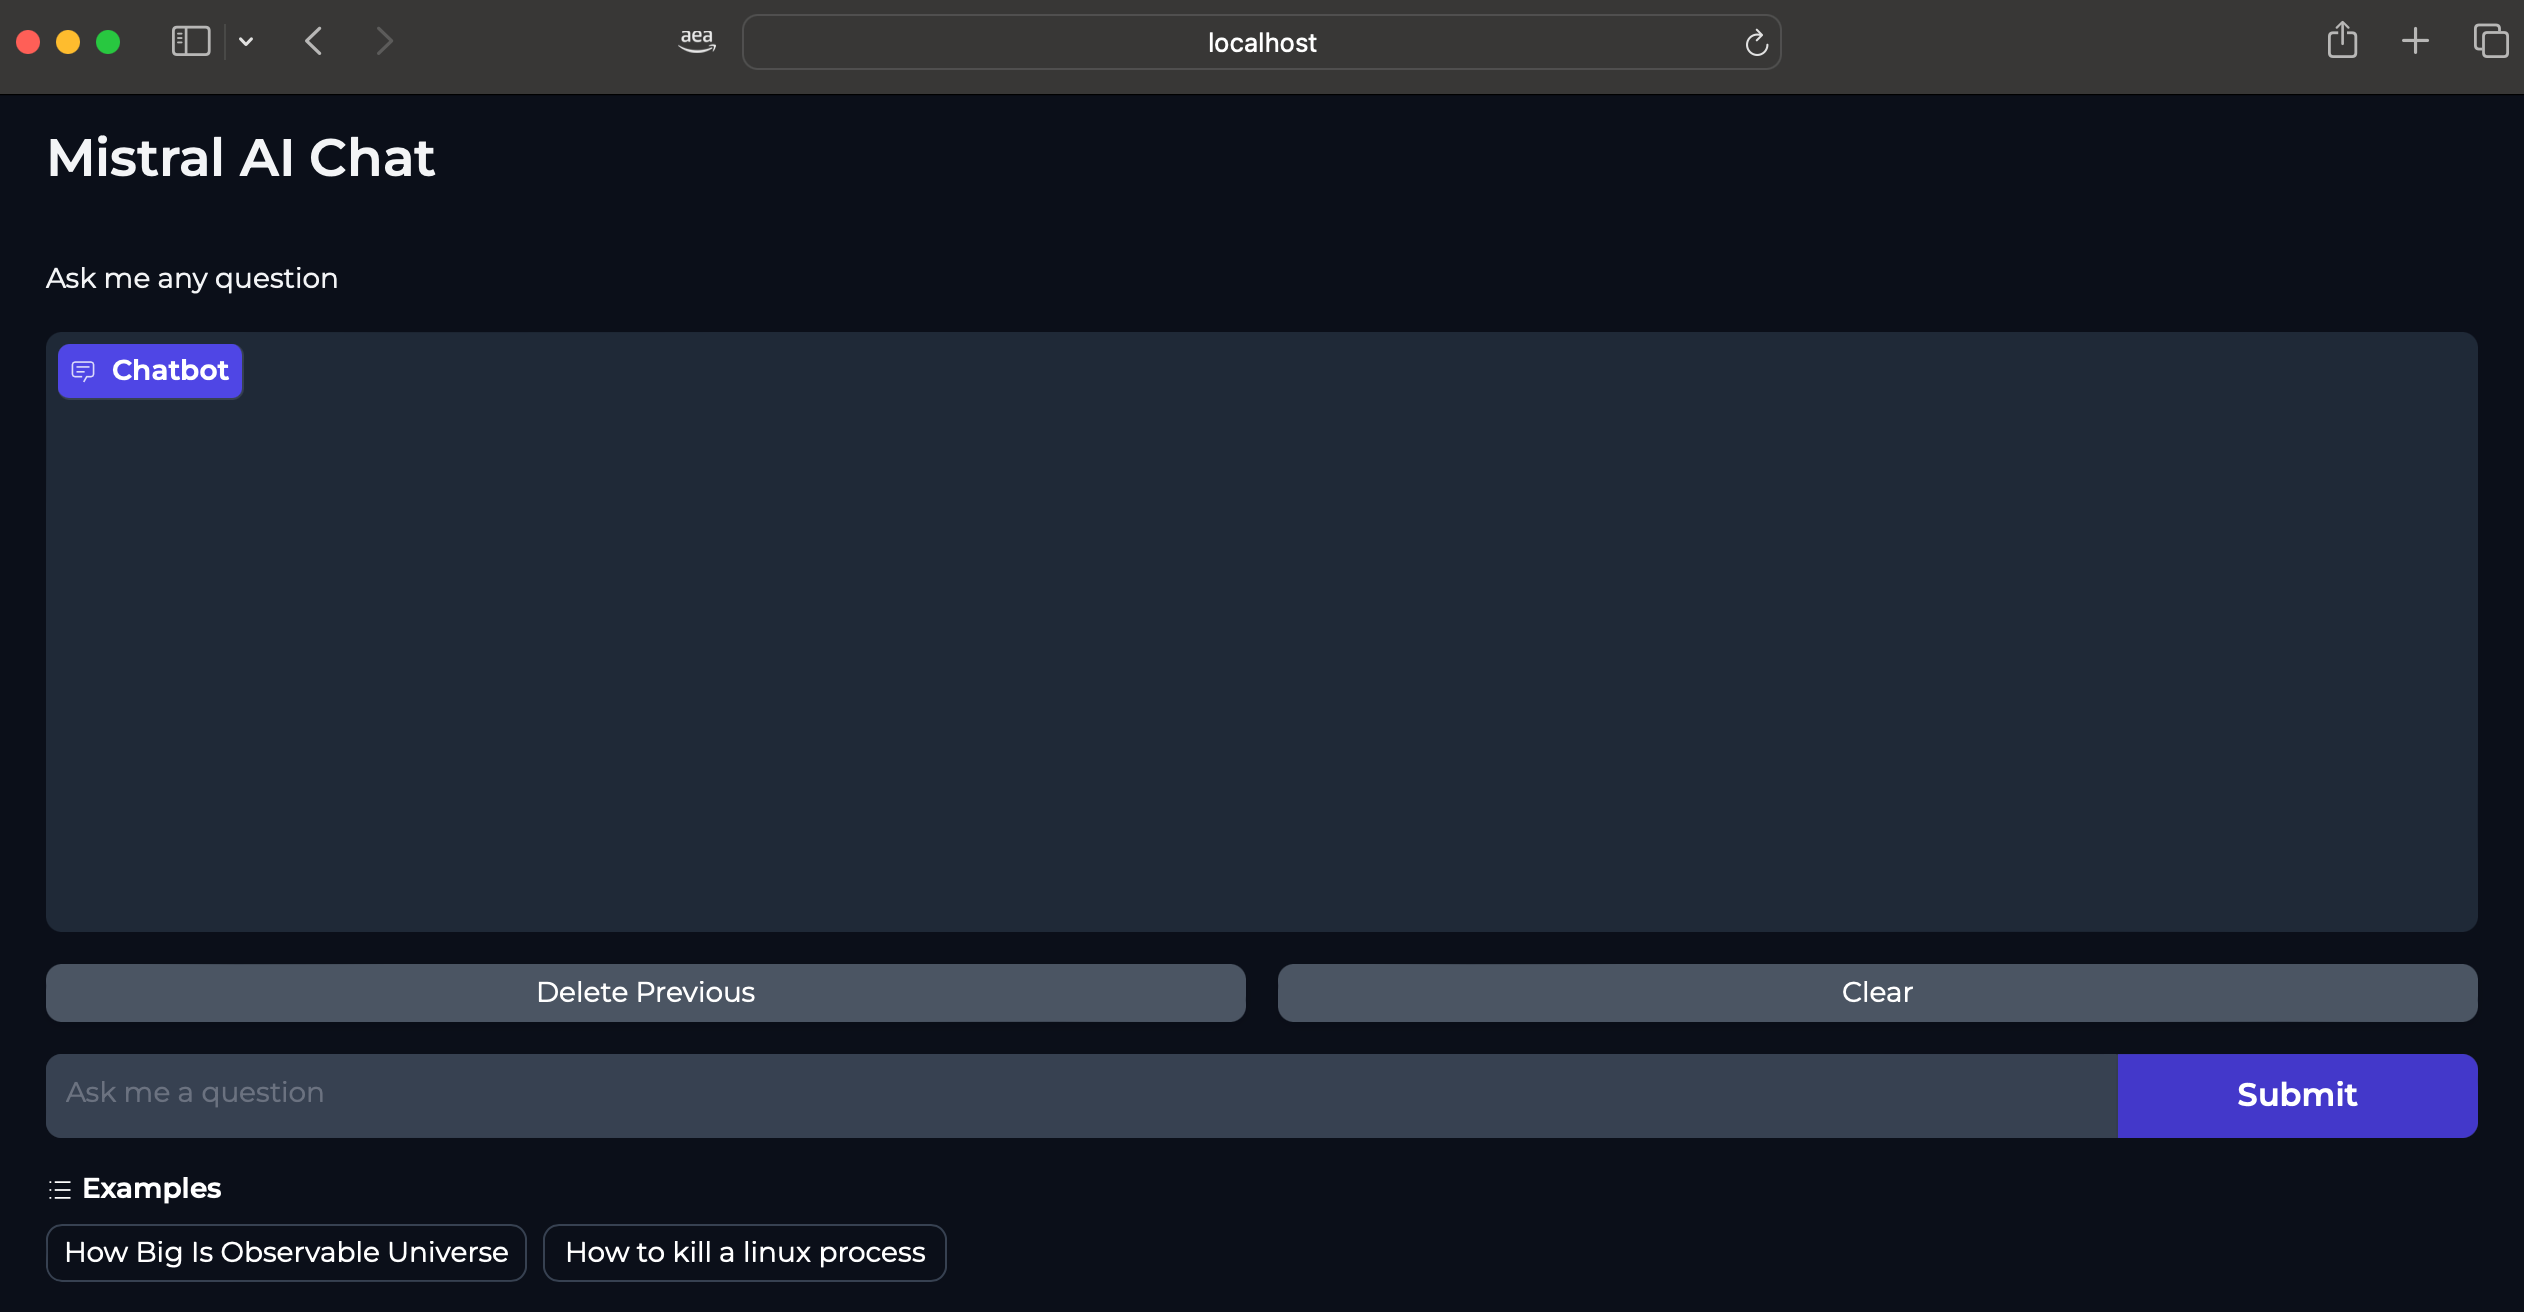Choose the How to kill a linux process example
Screen dimensions: 2524x1312
point(744,1252)
